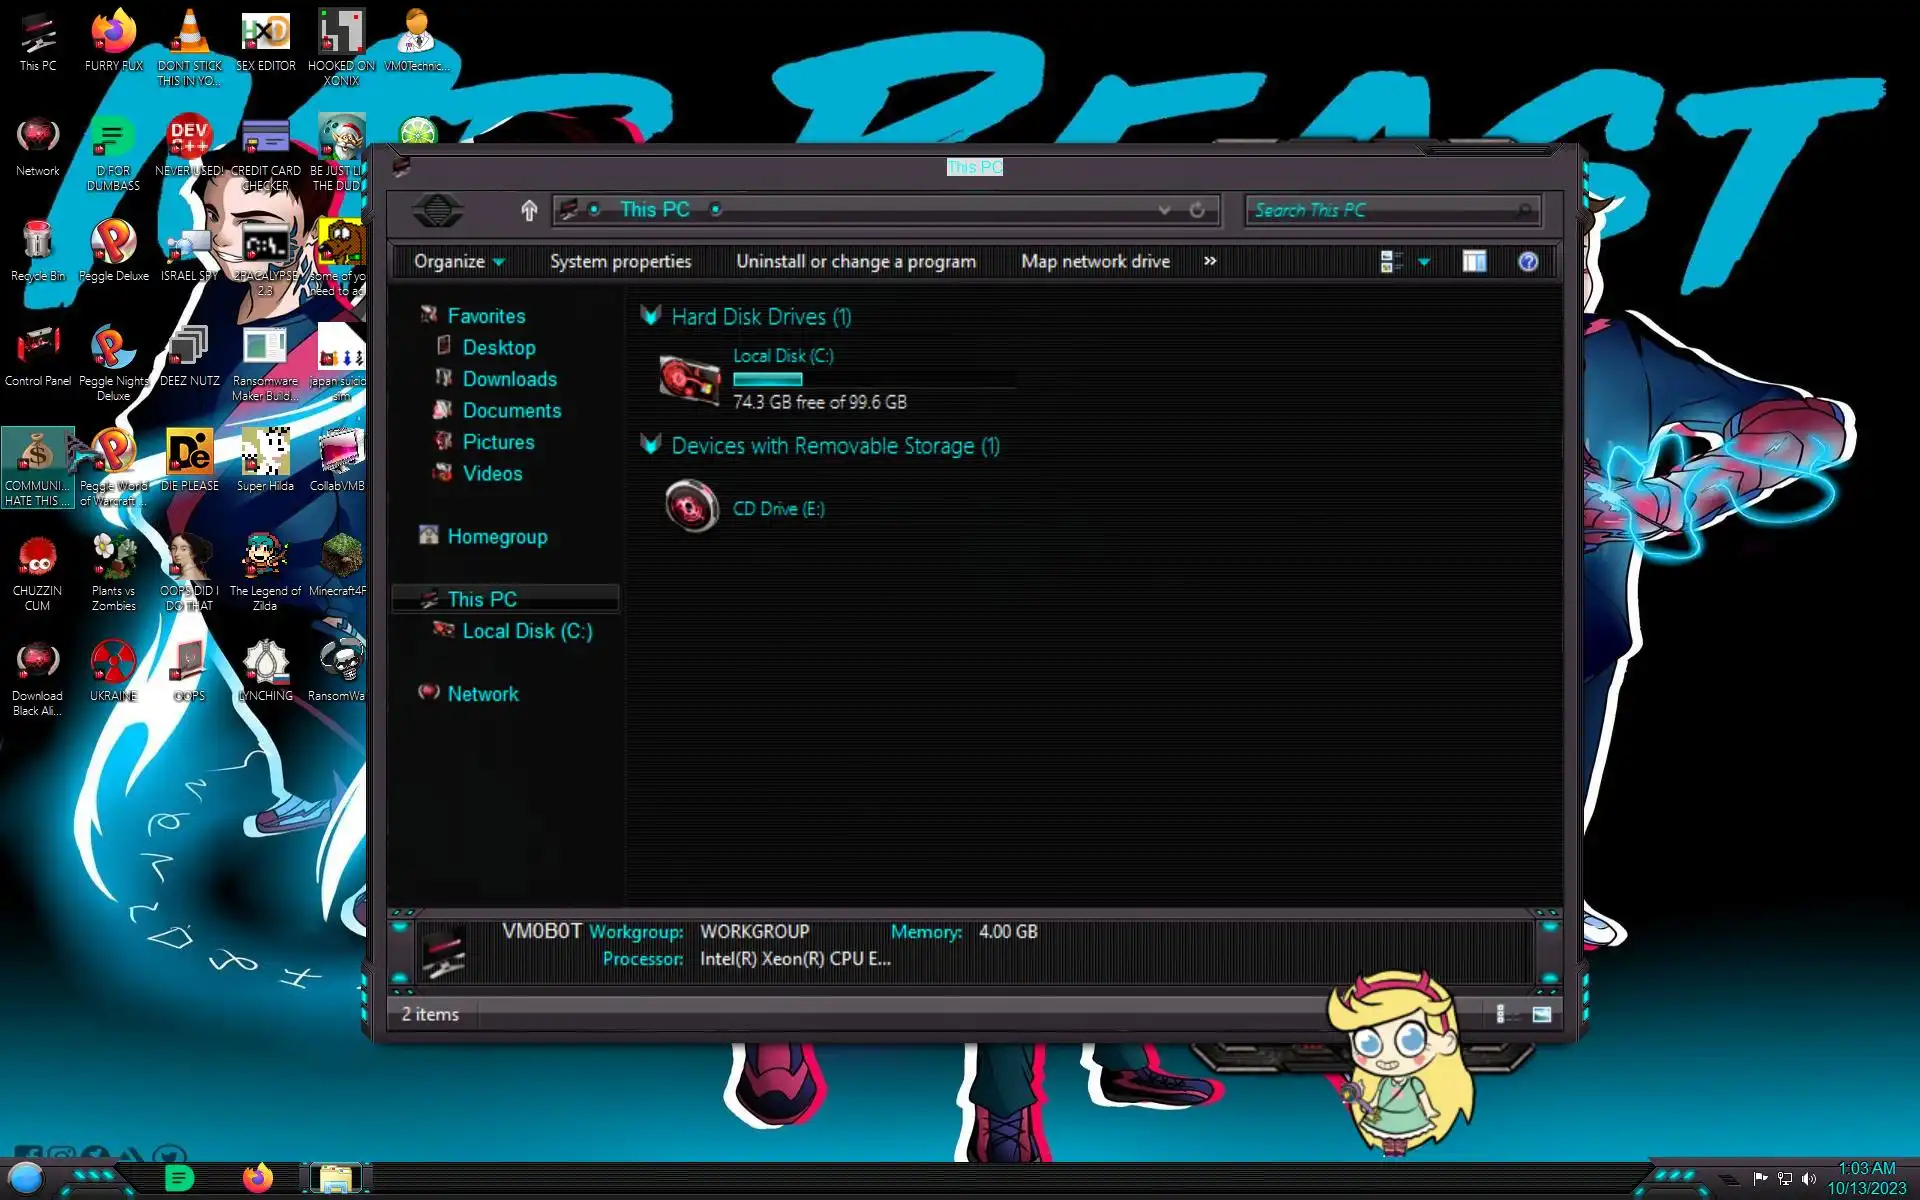
Task: Expand the address bar history dropdown
Action: (x=1164, y=210)
